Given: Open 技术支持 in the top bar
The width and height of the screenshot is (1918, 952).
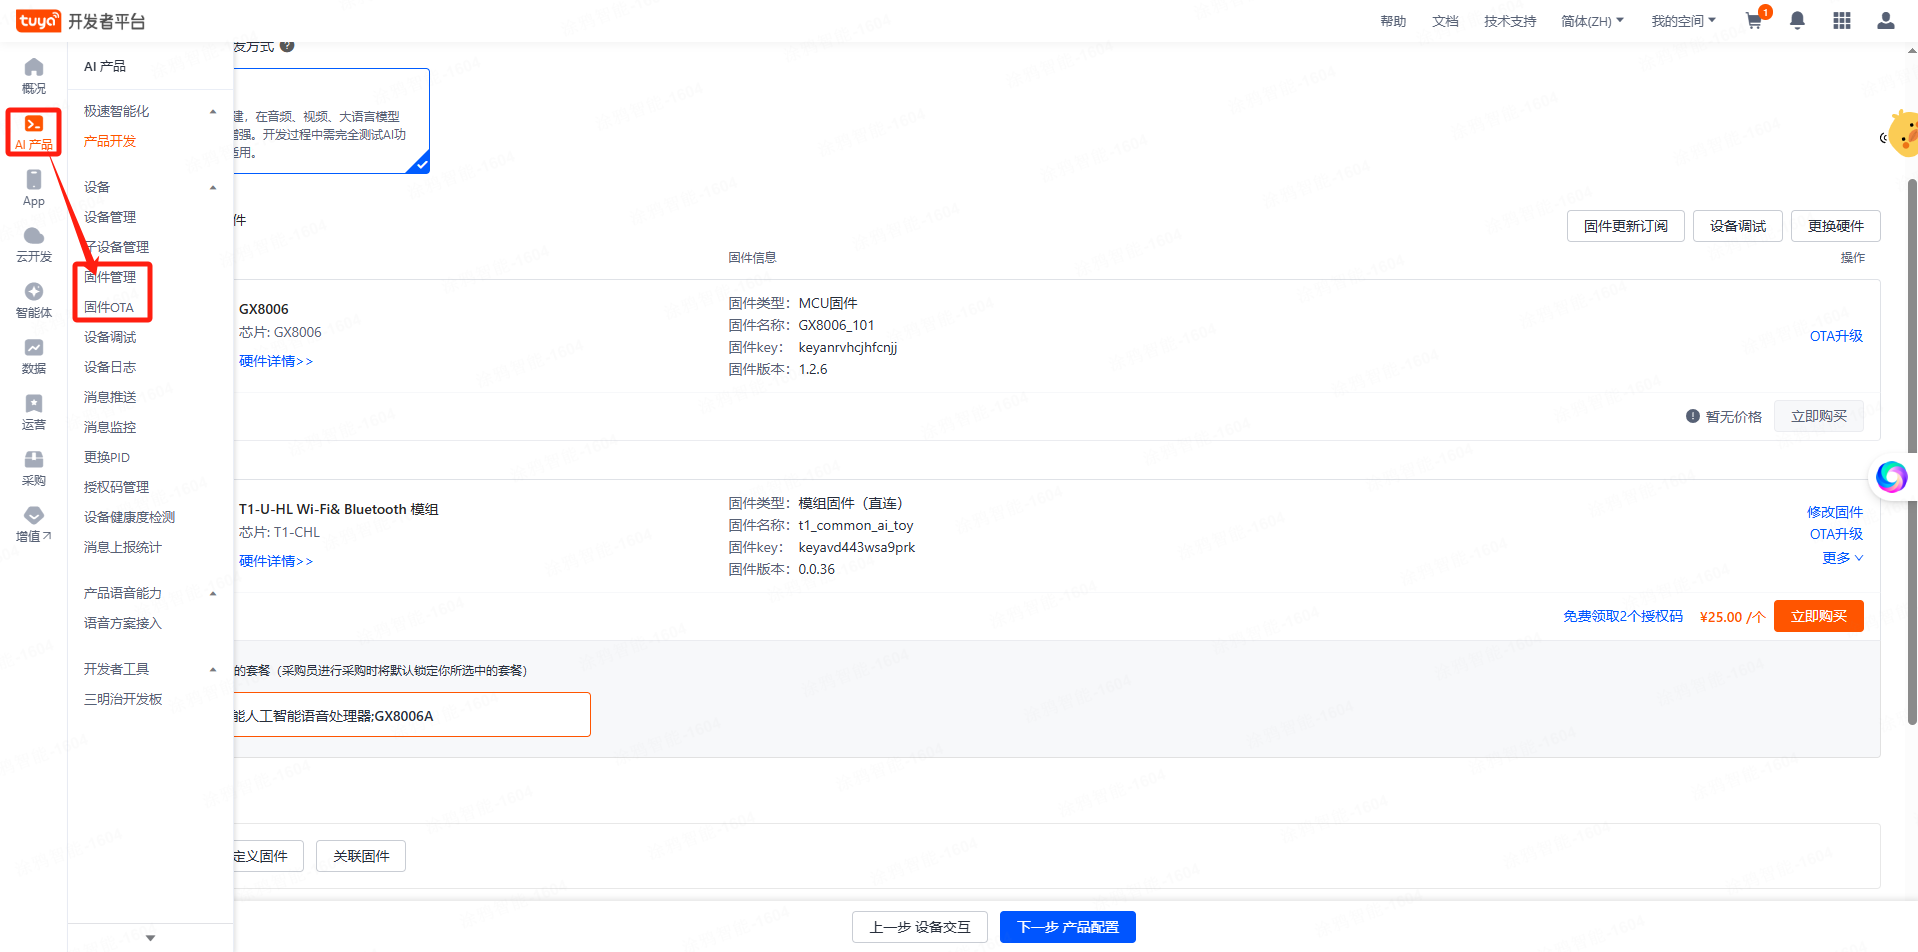Looking at the screenshot, I should 1510,21.
